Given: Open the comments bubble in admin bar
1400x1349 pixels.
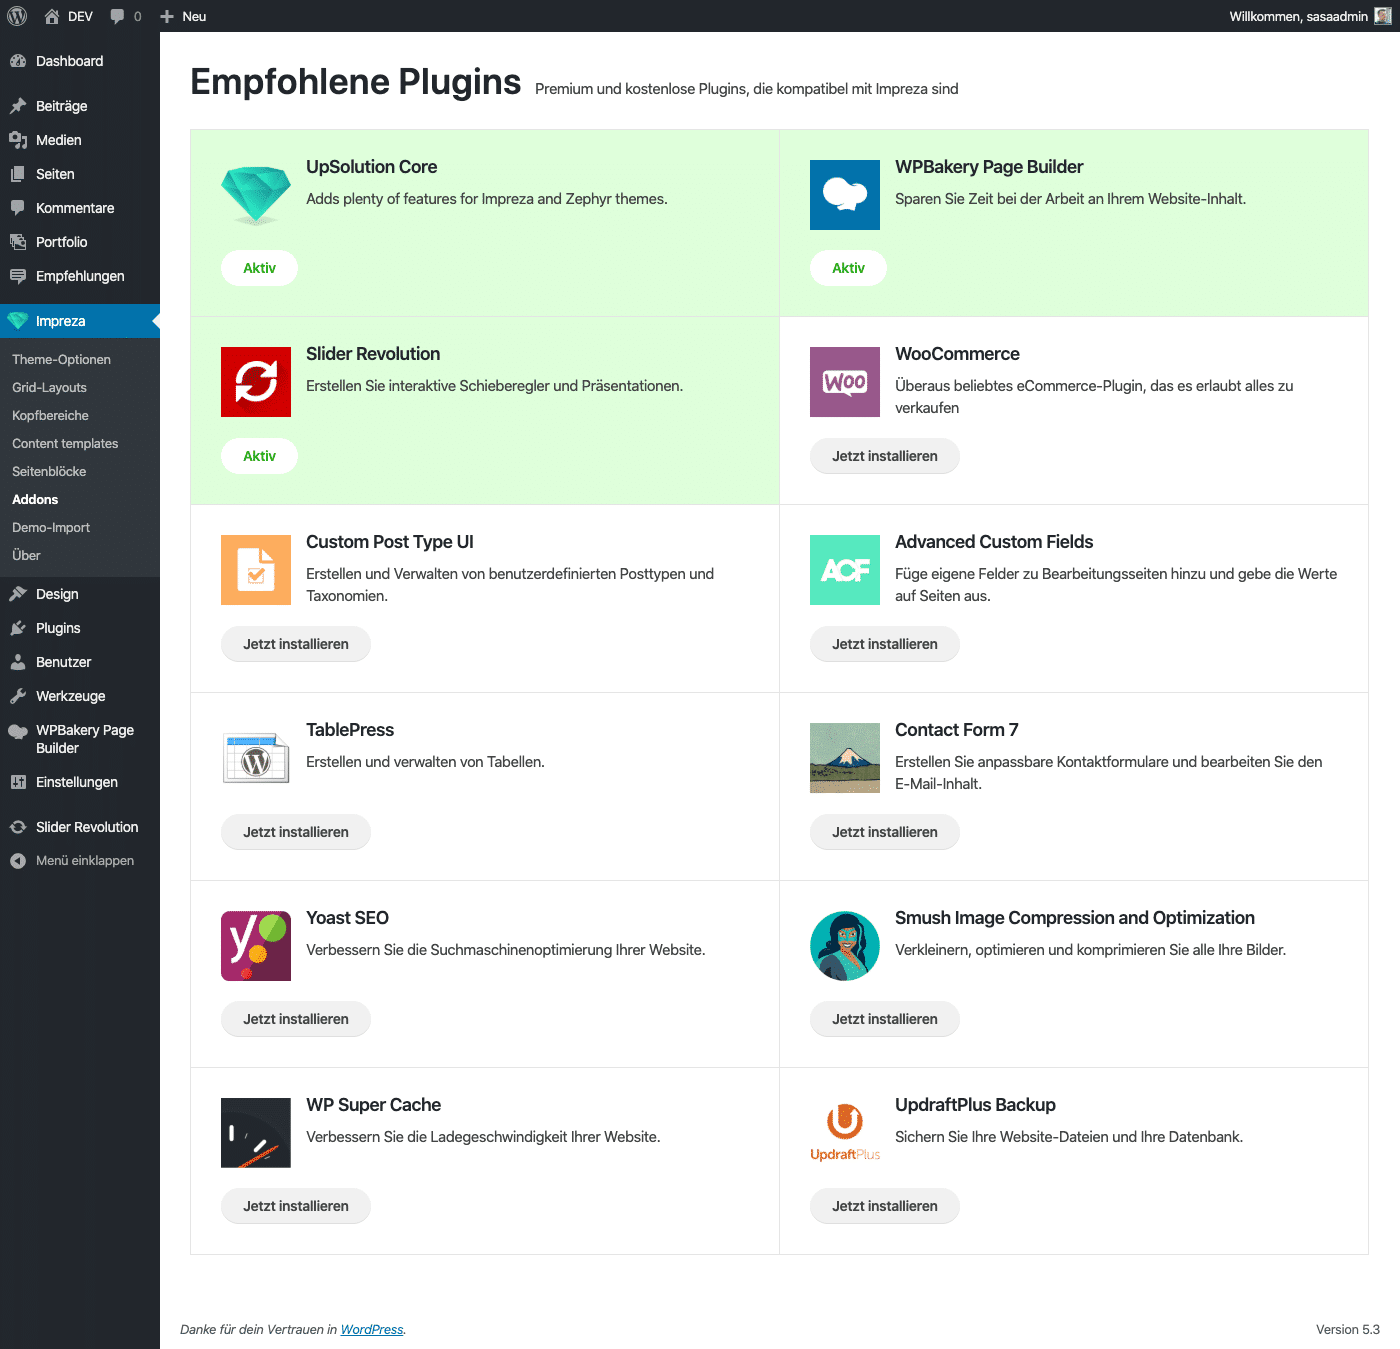Looking at the screenshot, I should click(x=118, y=16).
